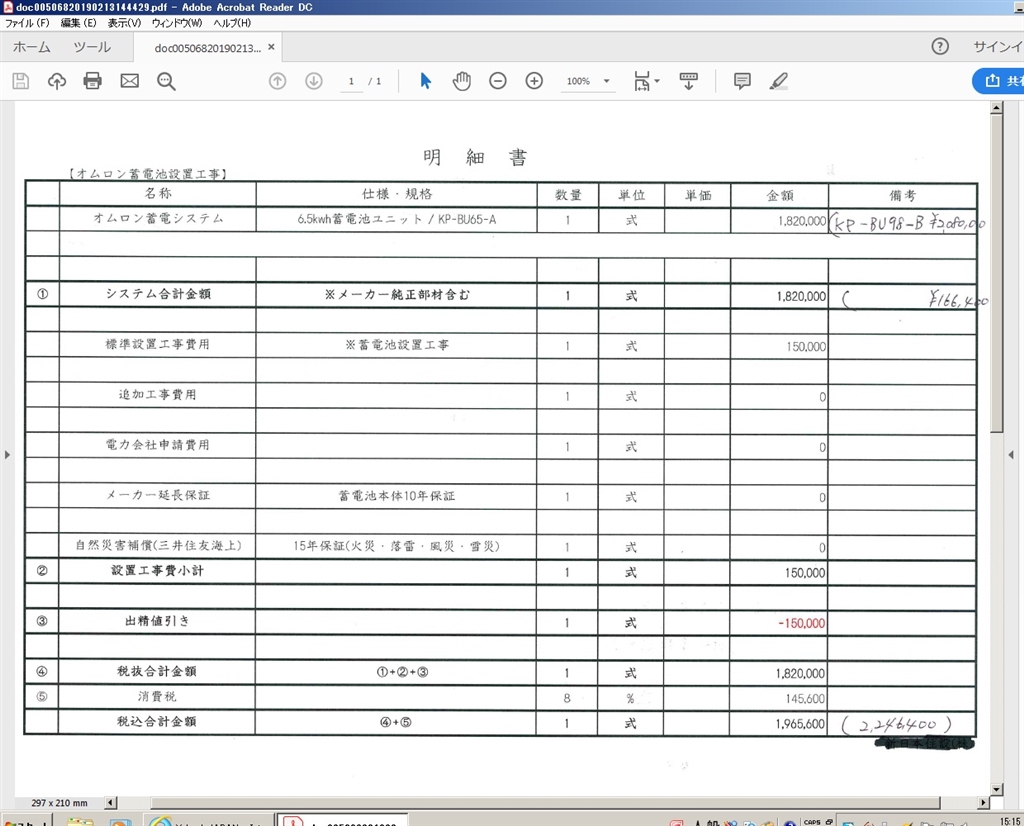Click the 設置工事費小計 row label

[x=157, y=571]
